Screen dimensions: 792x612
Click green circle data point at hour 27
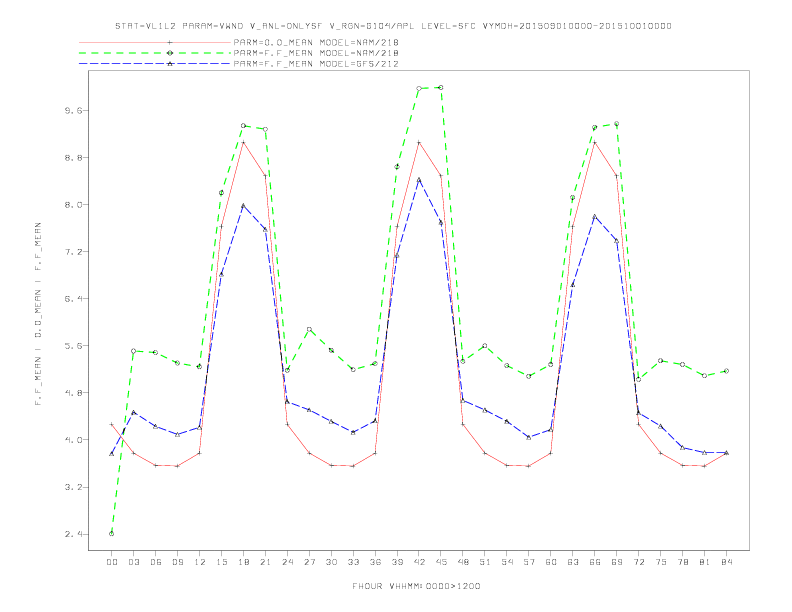(309, 329)
